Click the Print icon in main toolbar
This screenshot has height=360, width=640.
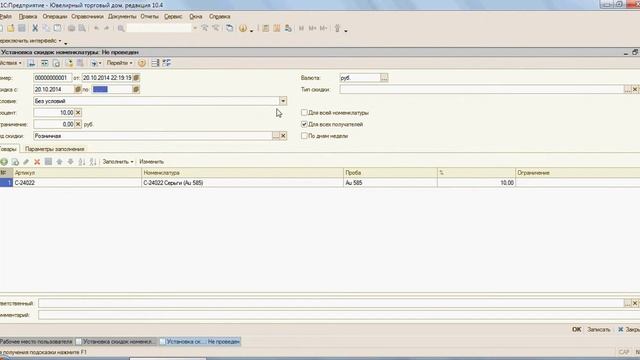[x=71, y=28]
